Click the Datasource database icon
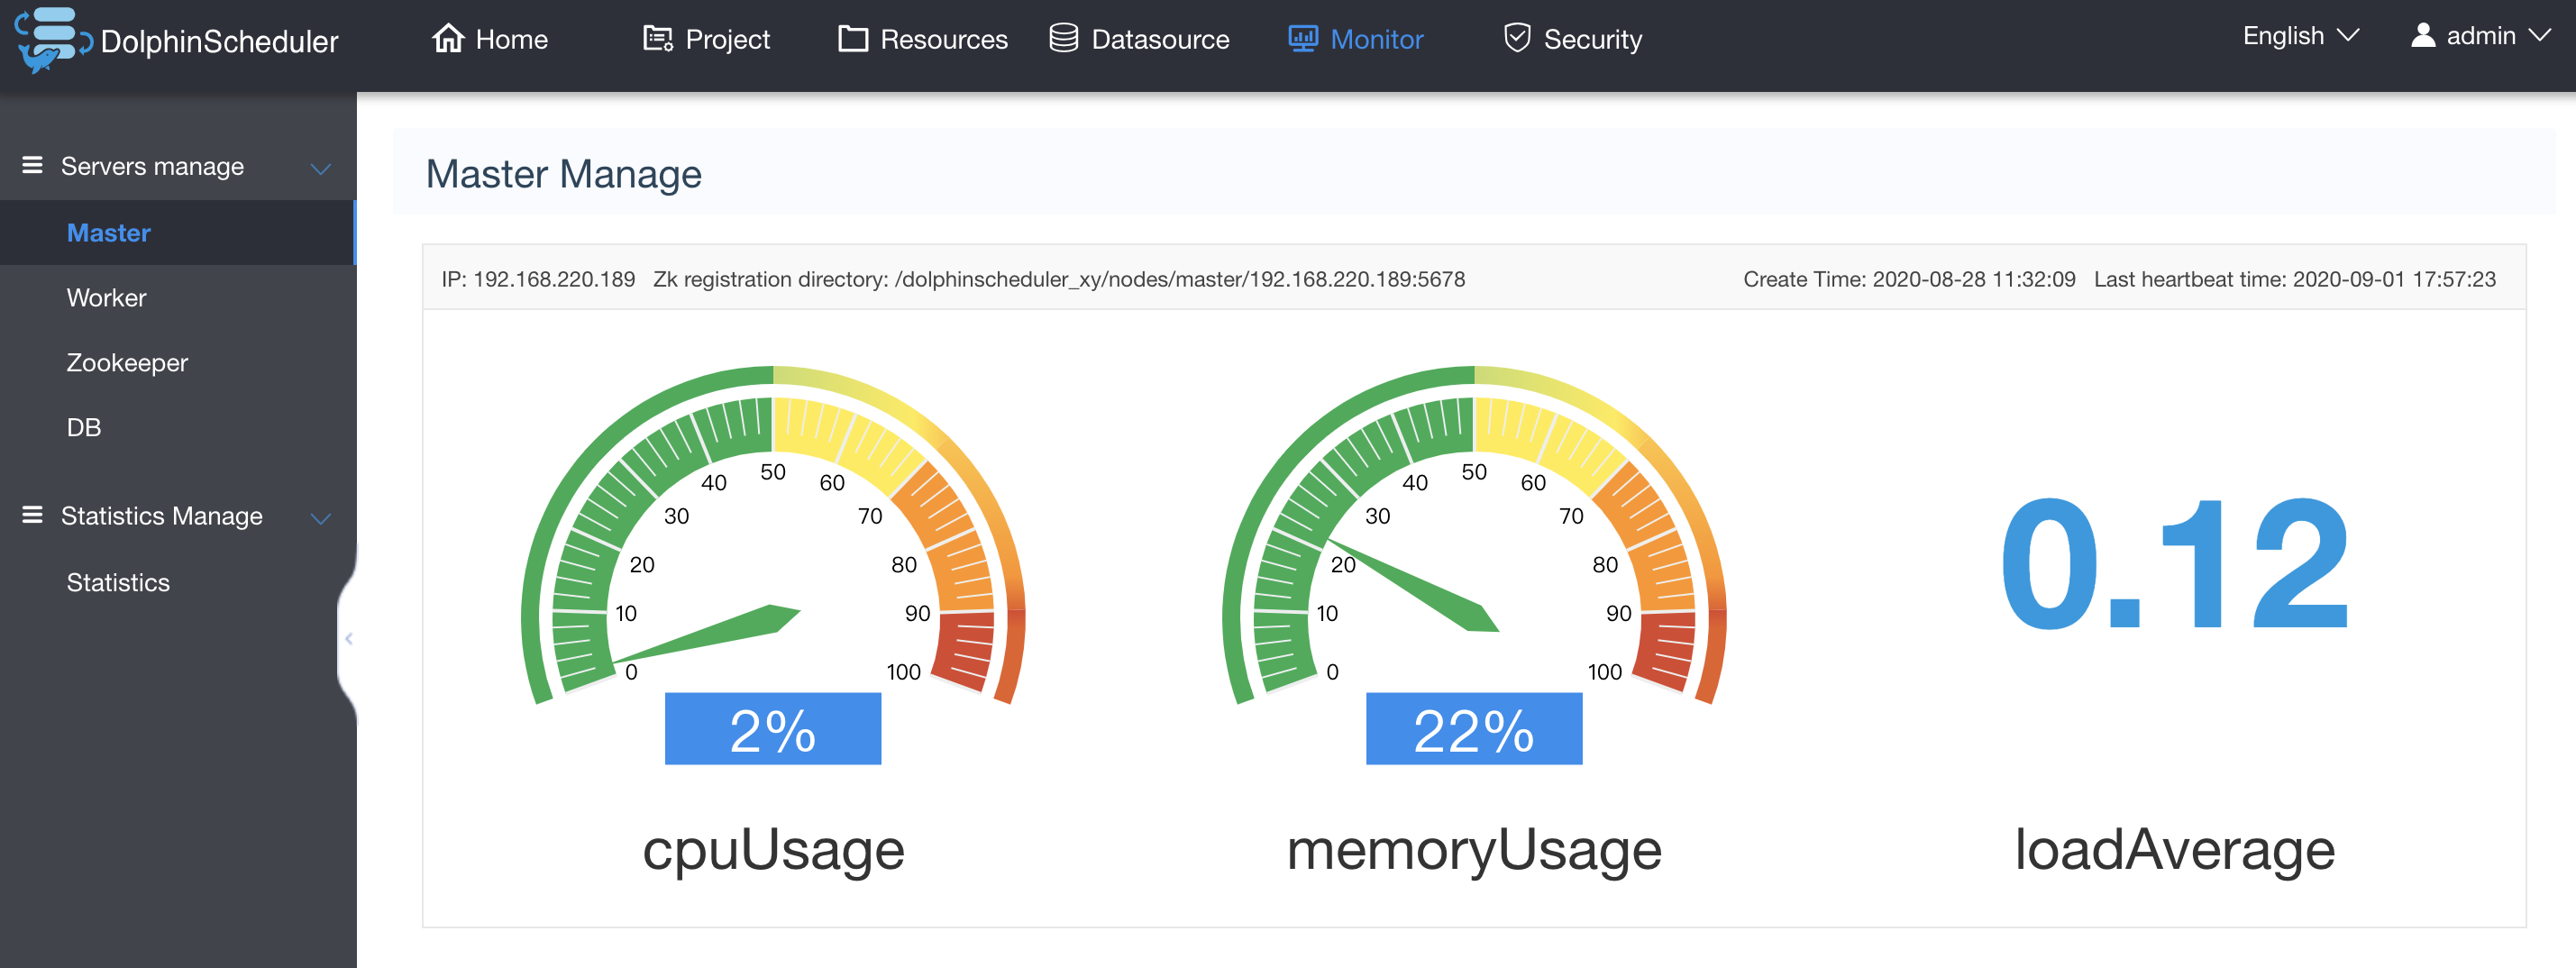 click(x=1063, y=38)
